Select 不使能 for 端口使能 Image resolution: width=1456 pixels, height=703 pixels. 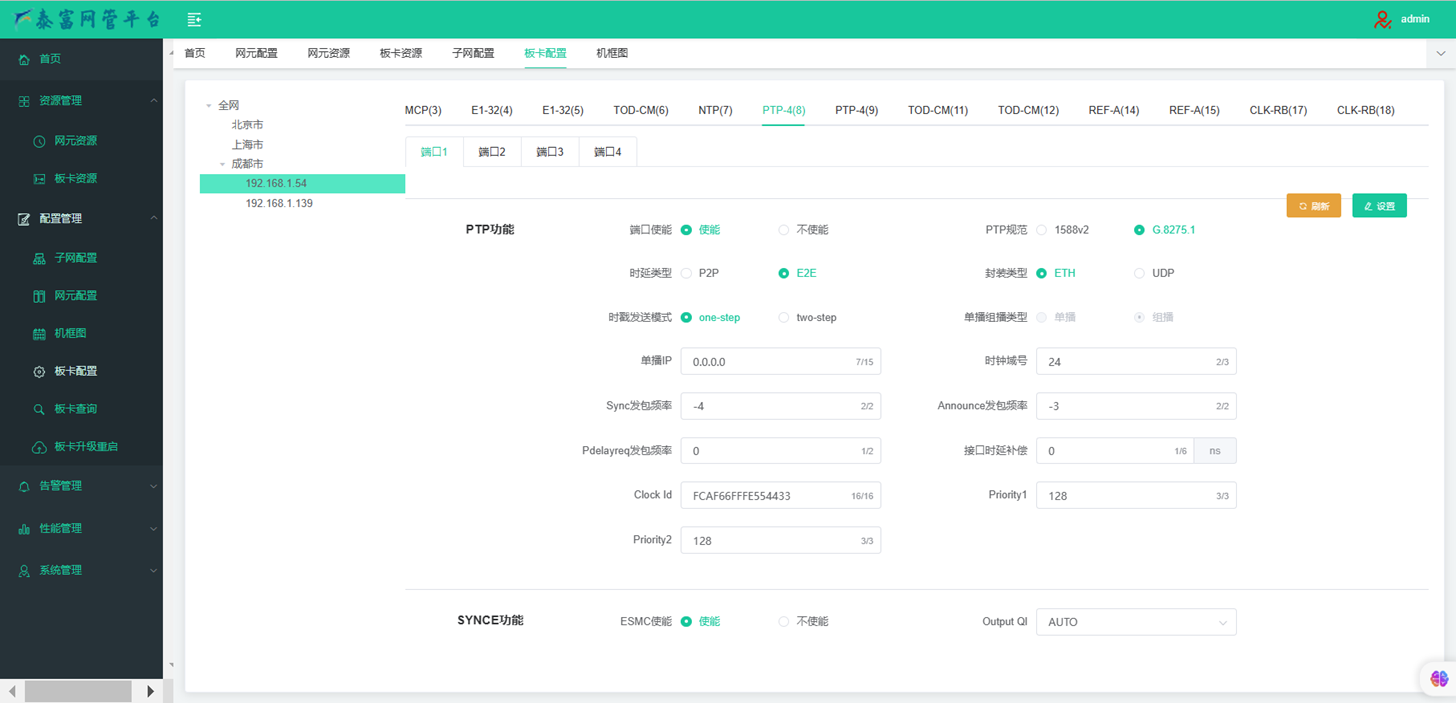tap(784, 230)
